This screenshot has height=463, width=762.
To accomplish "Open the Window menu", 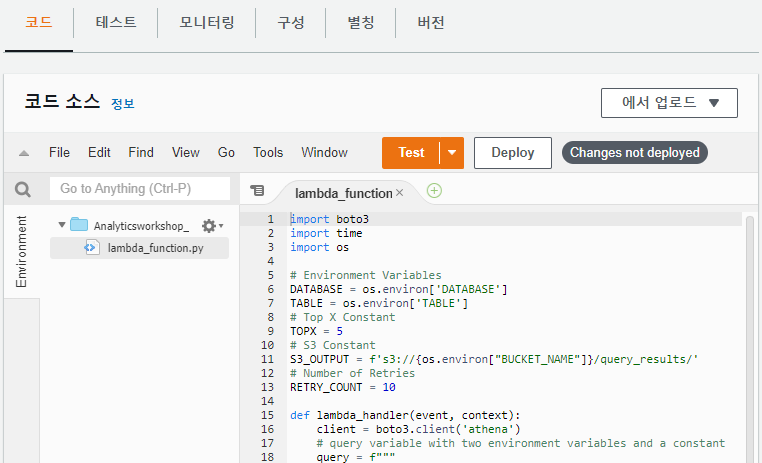I will click(324, 153).
